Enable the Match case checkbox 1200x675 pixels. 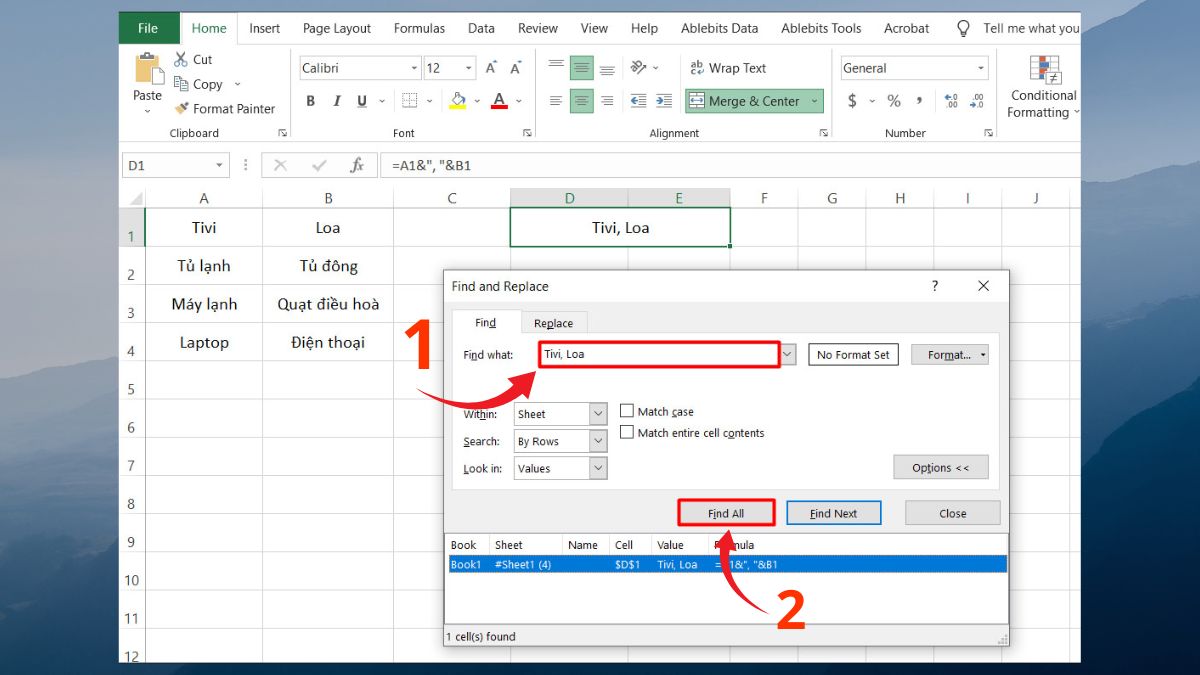click(627, 411)
